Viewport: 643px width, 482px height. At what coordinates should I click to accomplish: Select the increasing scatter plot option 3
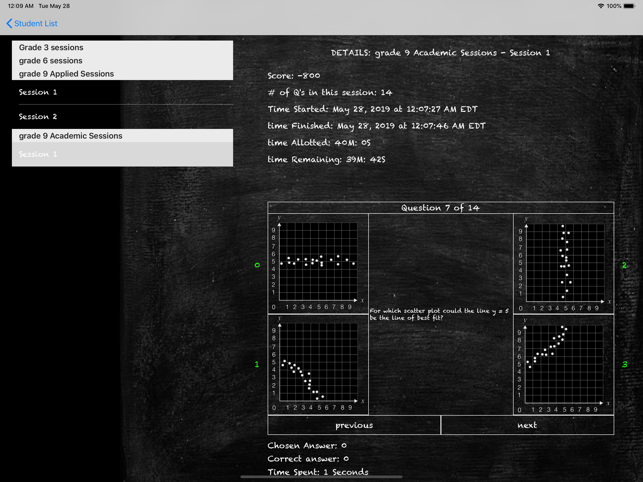click(x=564, y=365)
